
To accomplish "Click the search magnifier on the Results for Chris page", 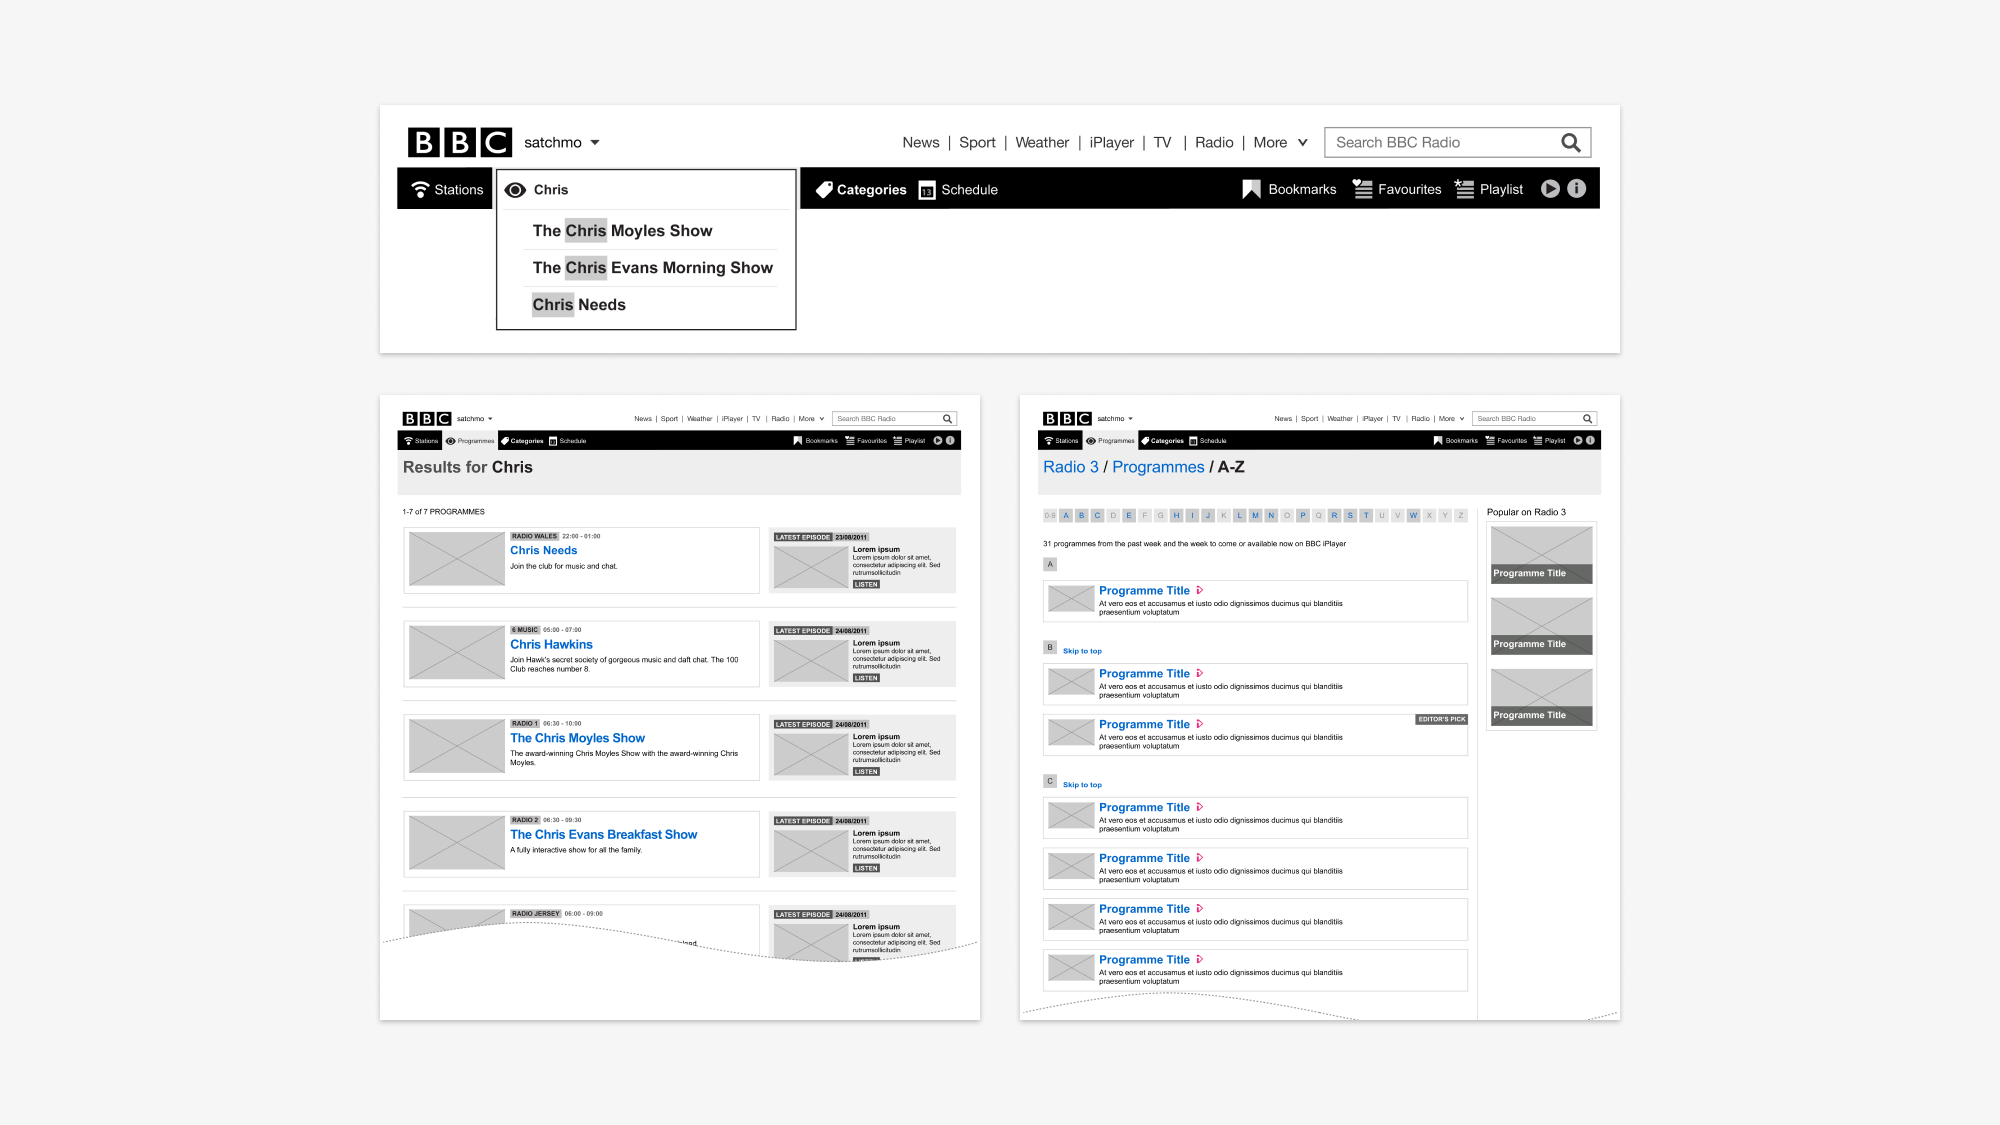I will pos(947,419).
